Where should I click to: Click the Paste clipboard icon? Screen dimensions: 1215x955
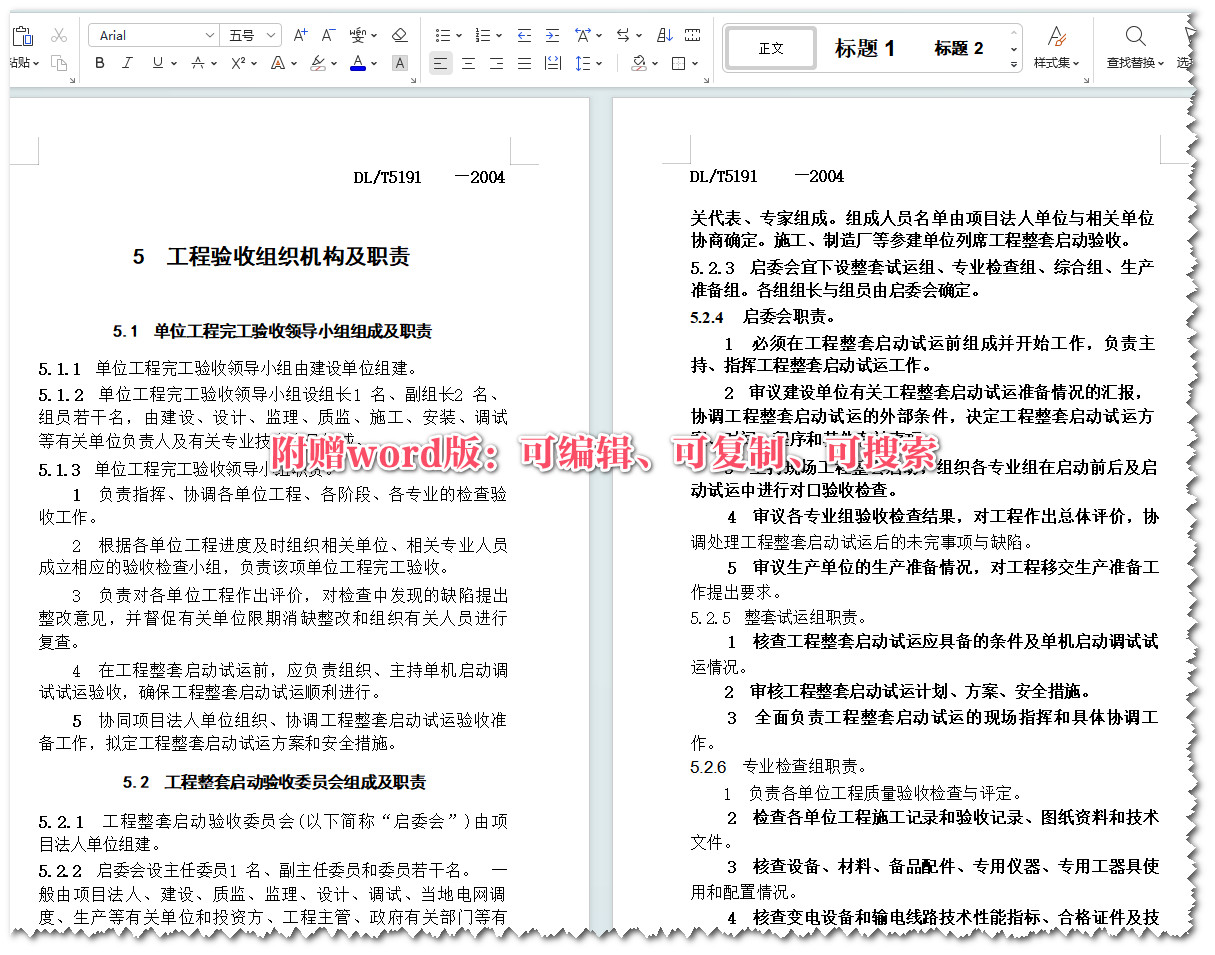click(x=24, y=33)
